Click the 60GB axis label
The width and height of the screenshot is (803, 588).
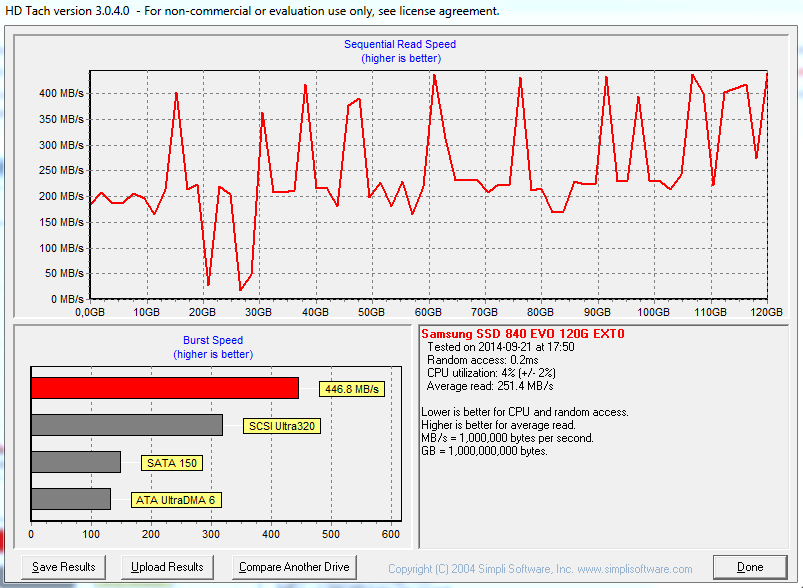coord(428,312)
